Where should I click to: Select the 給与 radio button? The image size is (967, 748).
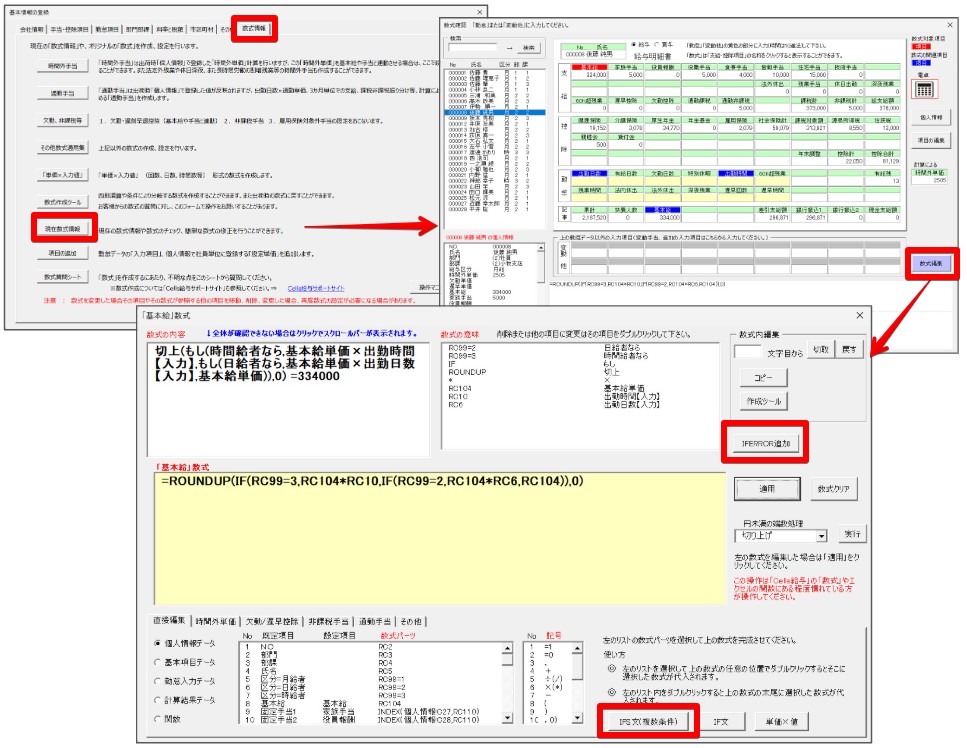point(633,45)
